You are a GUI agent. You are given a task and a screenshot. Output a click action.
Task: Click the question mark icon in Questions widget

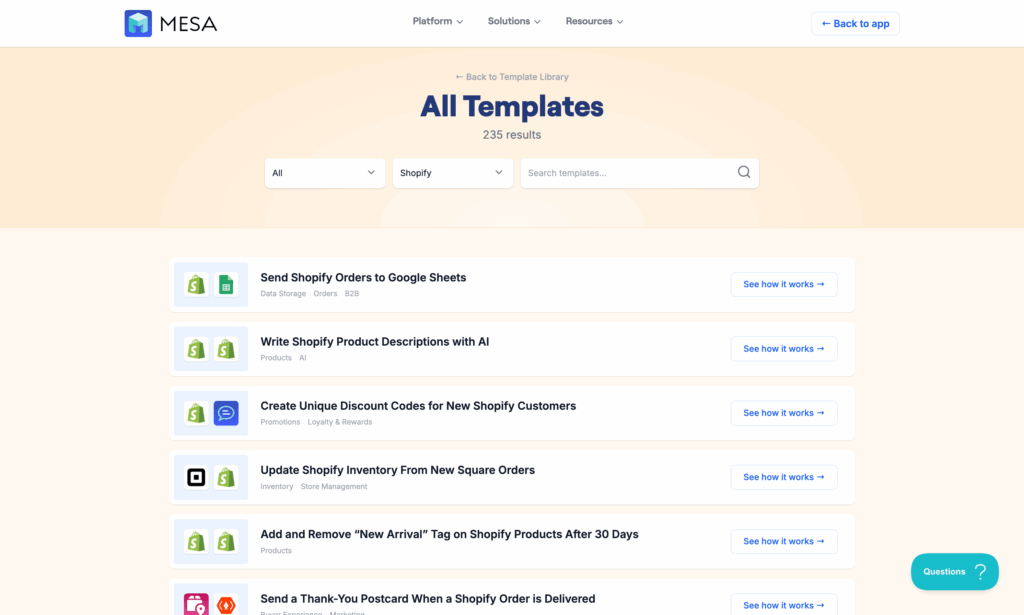tap(980, 572)
